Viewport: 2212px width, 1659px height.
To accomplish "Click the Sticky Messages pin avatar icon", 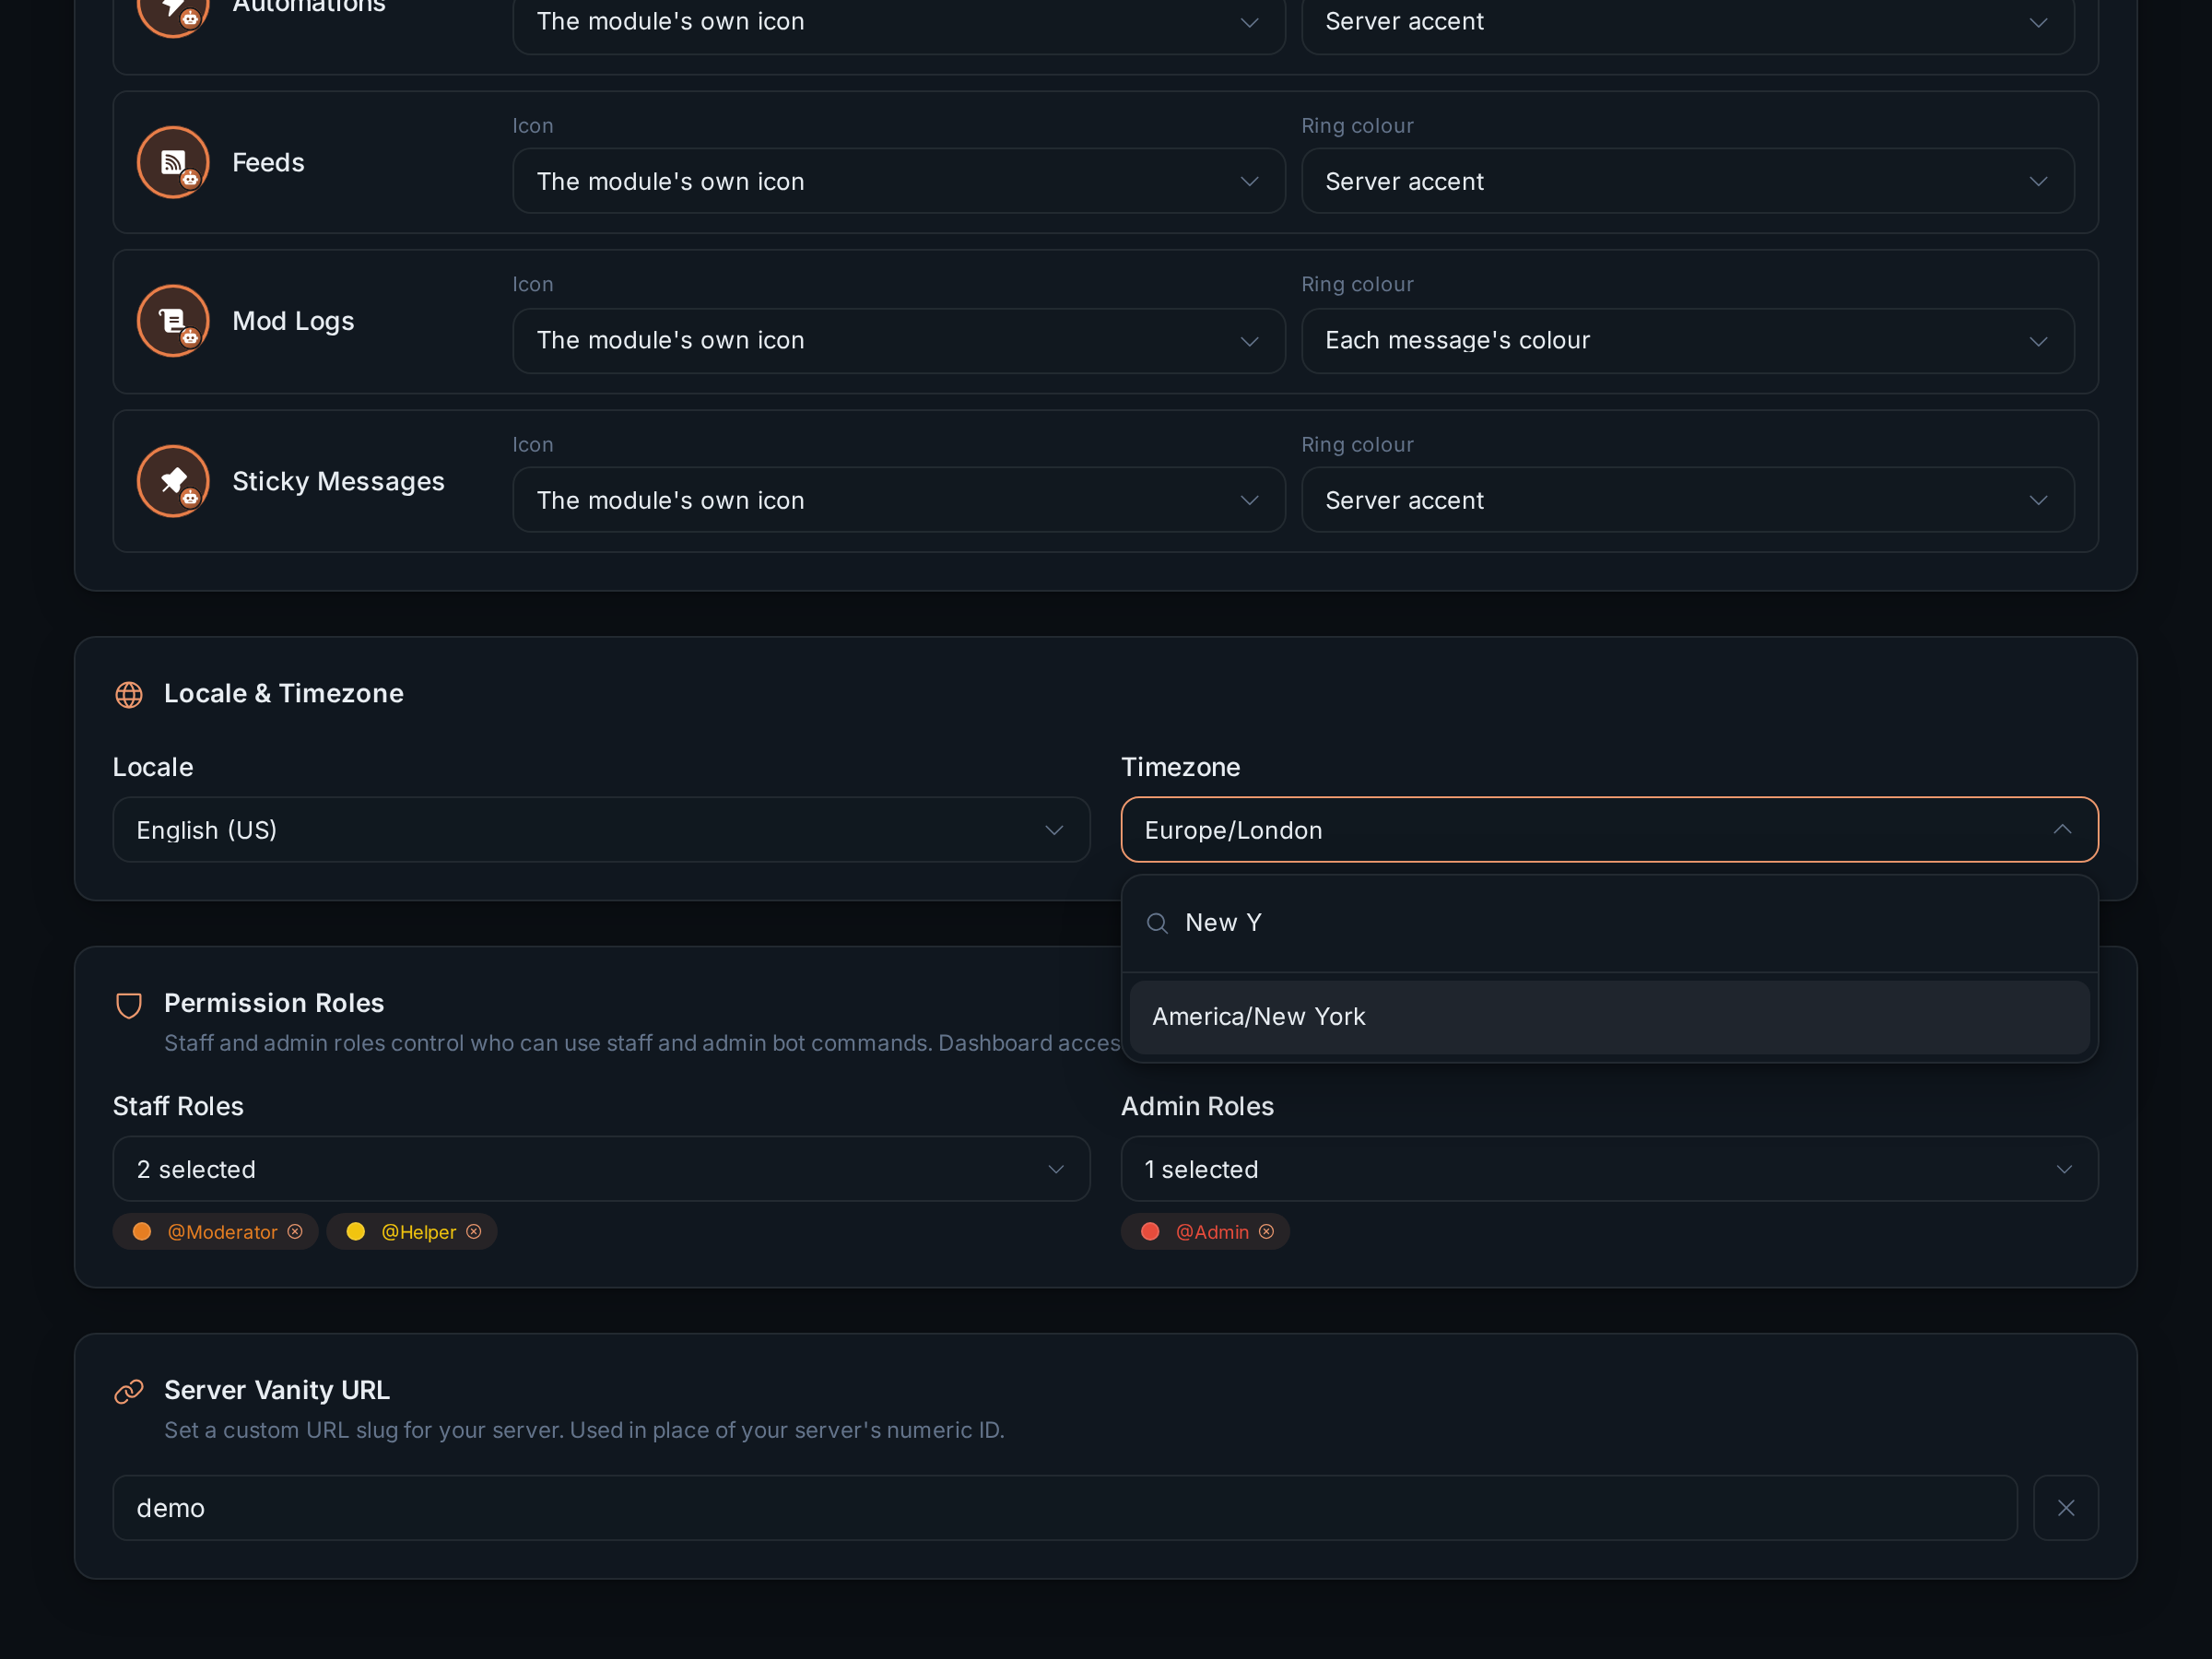I will point(173,481).
